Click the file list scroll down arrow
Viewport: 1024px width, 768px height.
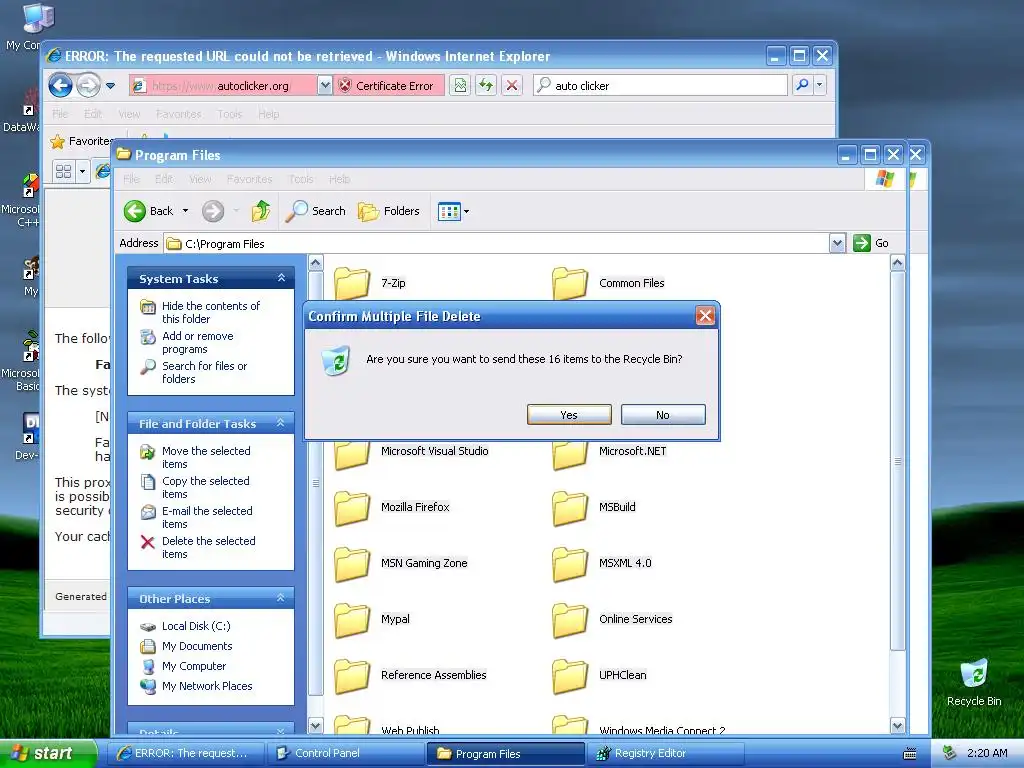897,726
